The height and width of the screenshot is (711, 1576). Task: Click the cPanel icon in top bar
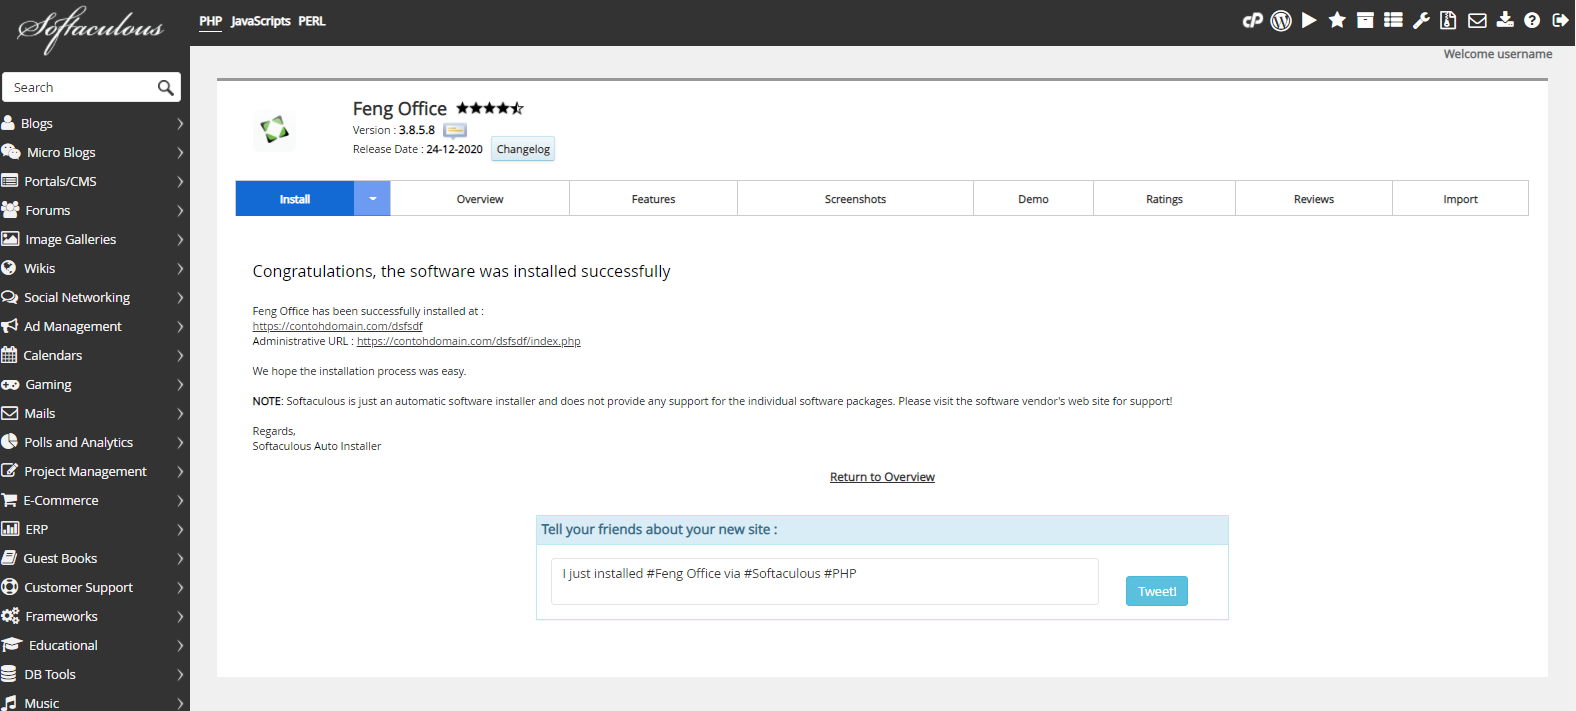pyautogui.click(x=1252, y=20)
